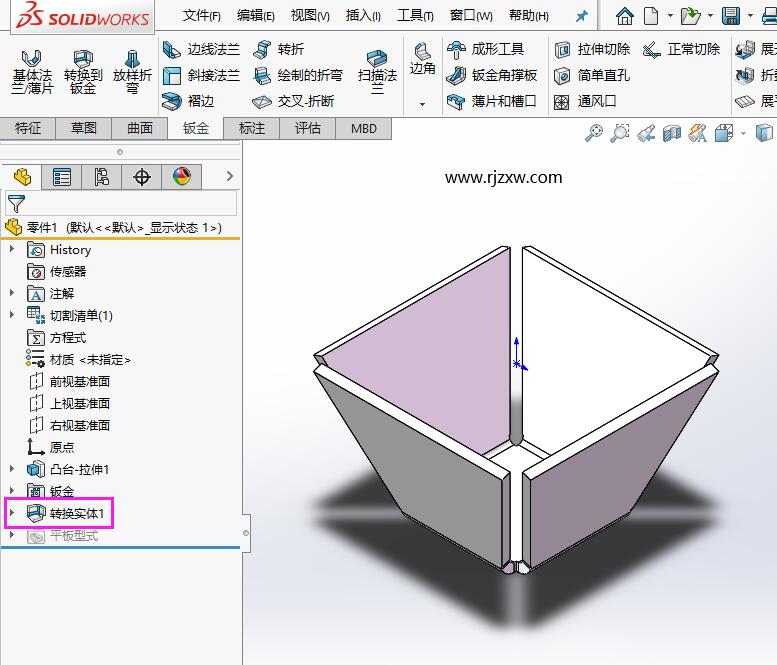The image size is (777, 665).
Task: Select the 拉伸切除 extruded cut tool
Action: pos(592,49)
